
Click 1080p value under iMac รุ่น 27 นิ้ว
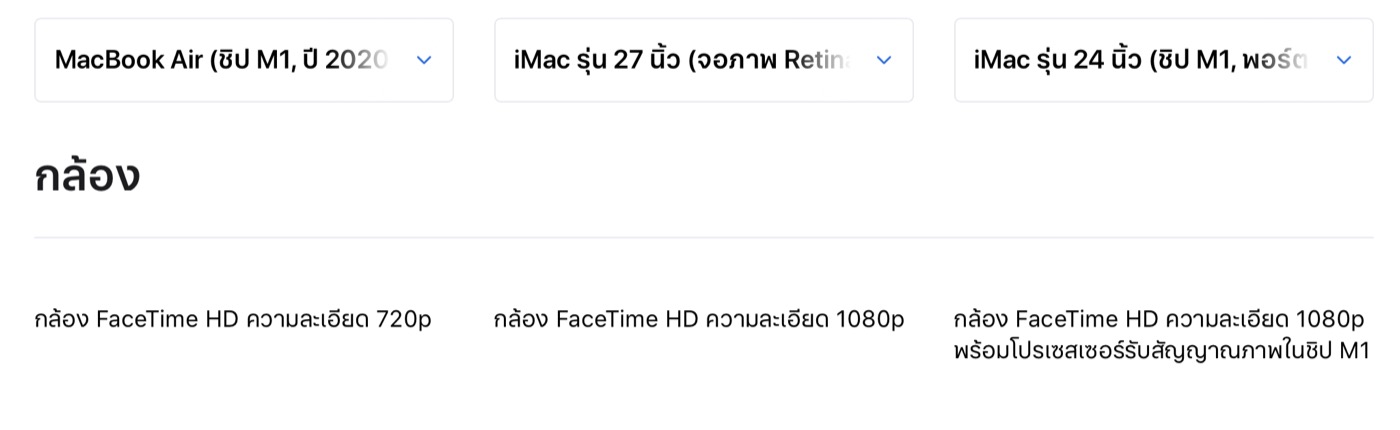[x=870, y=320]
